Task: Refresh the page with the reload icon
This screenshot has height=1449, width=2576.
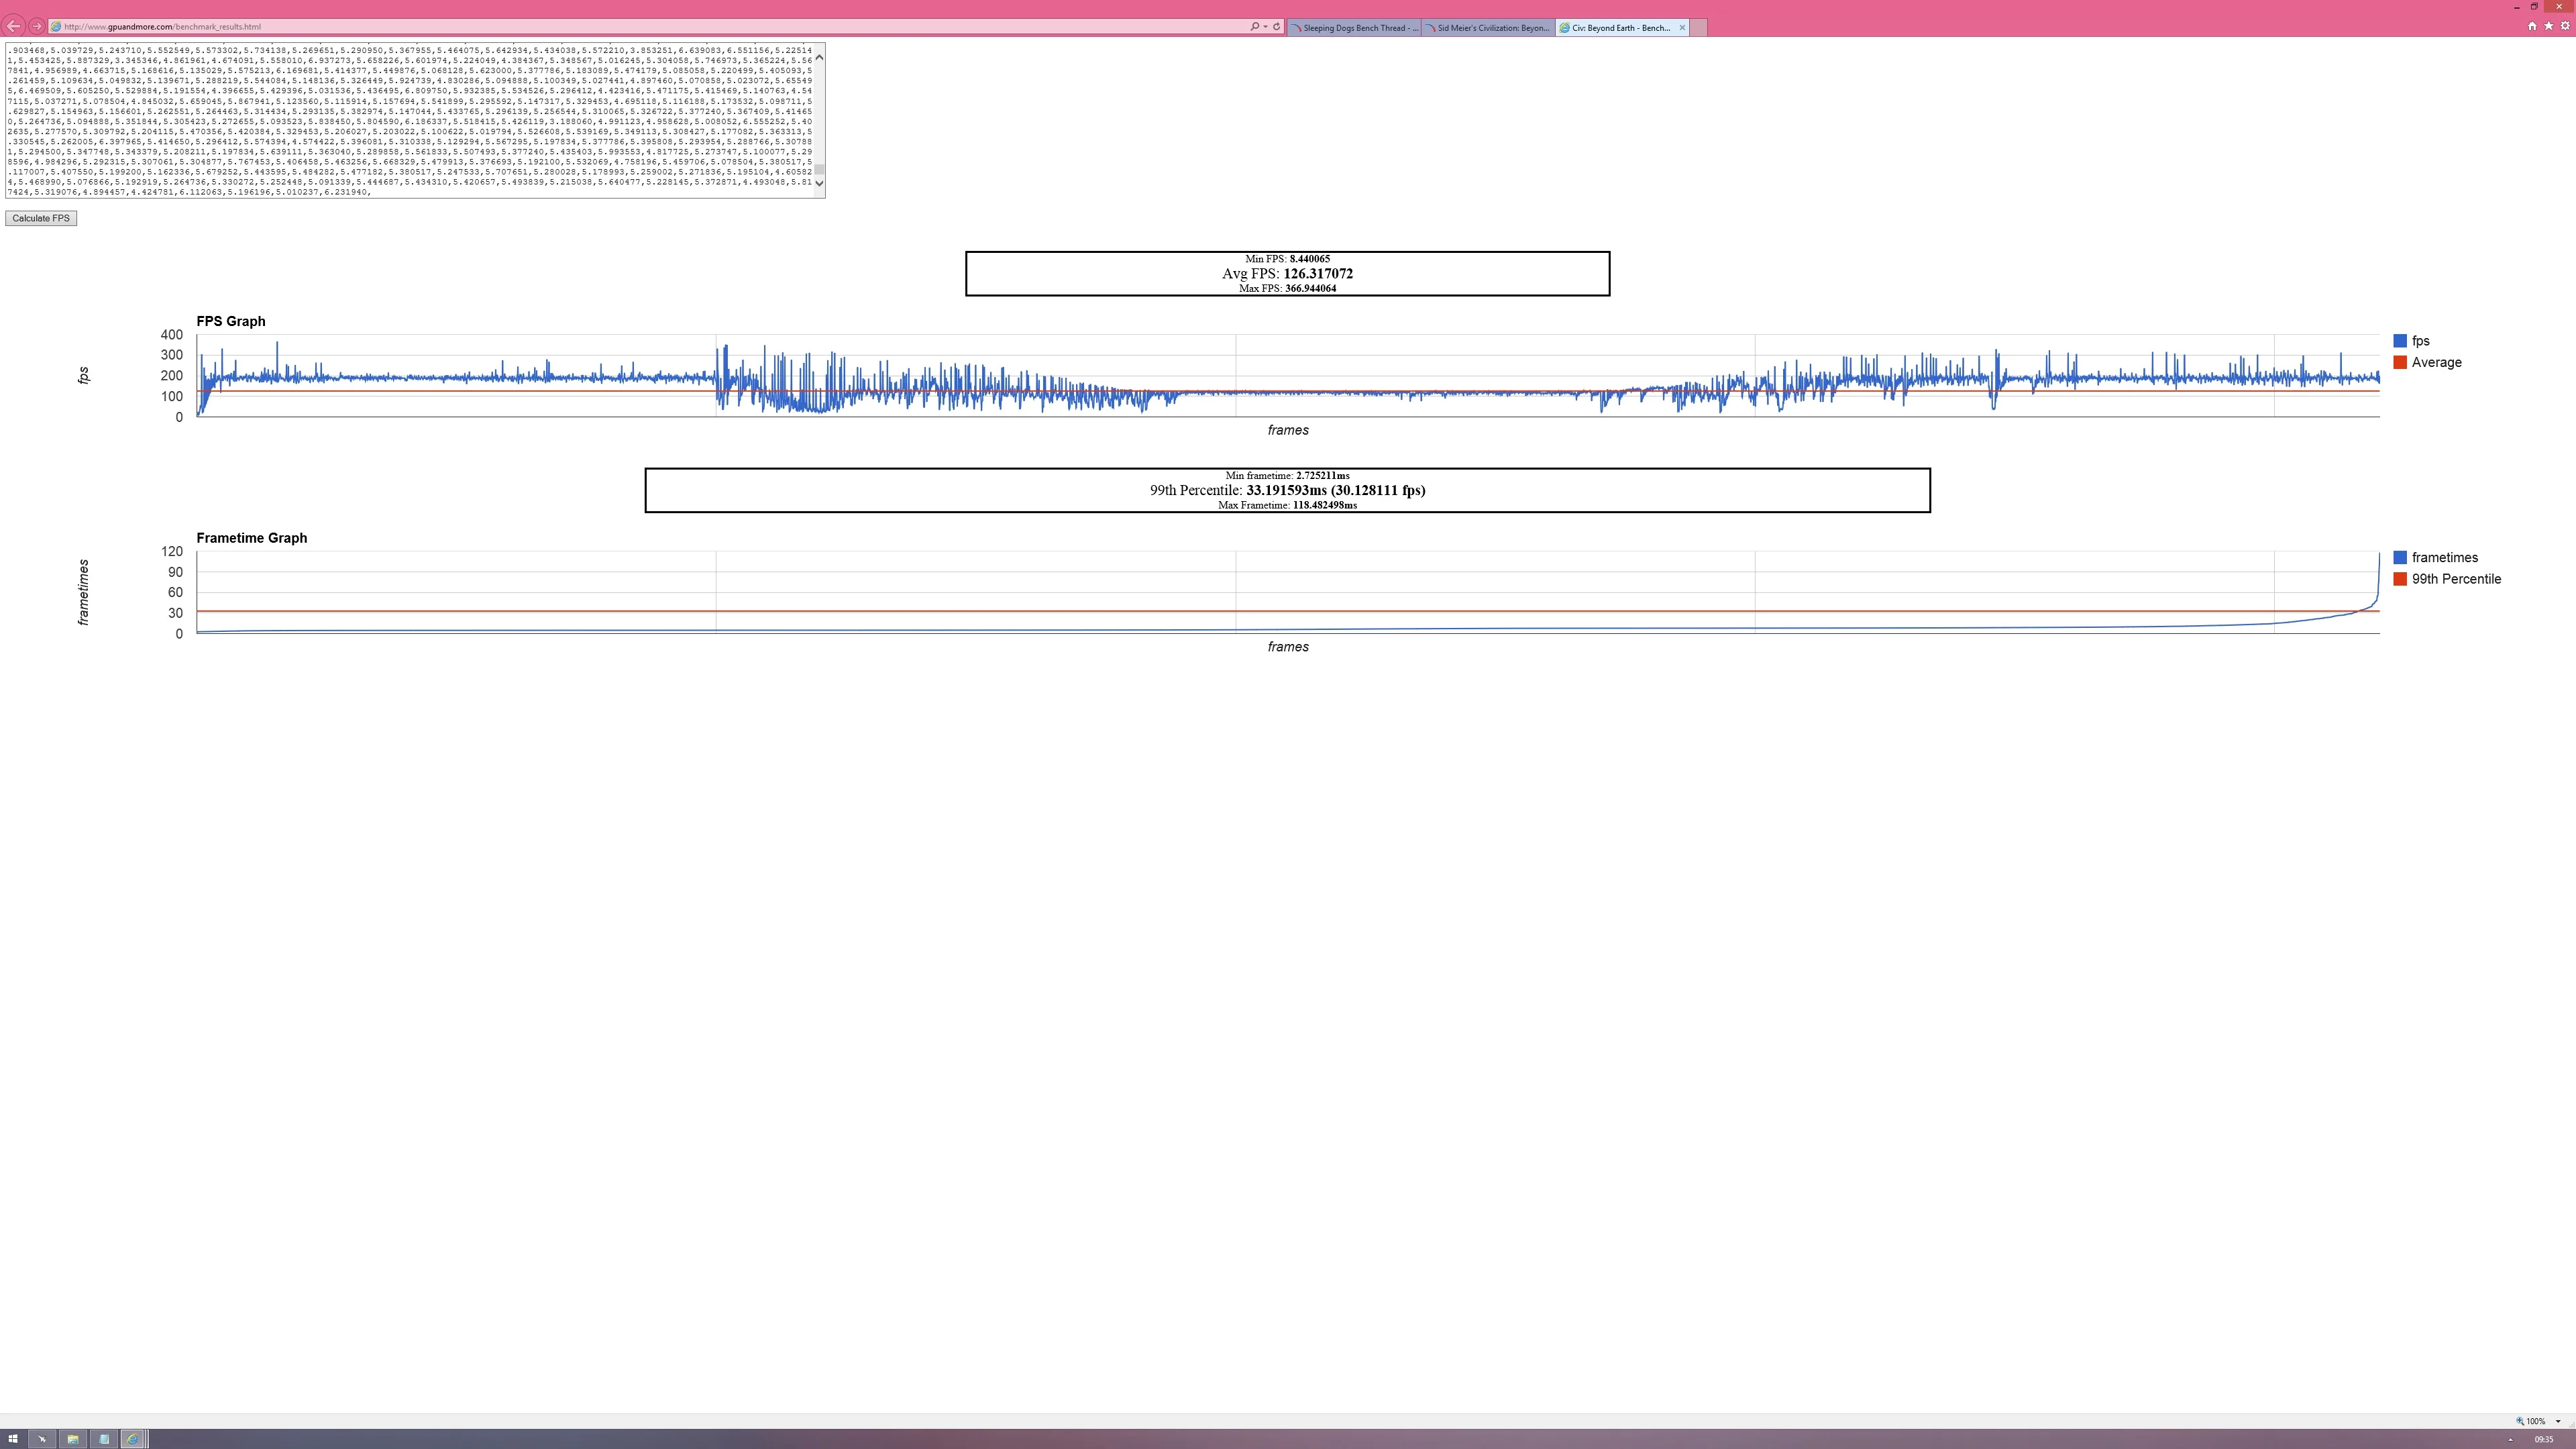Action: [1276, 27]
